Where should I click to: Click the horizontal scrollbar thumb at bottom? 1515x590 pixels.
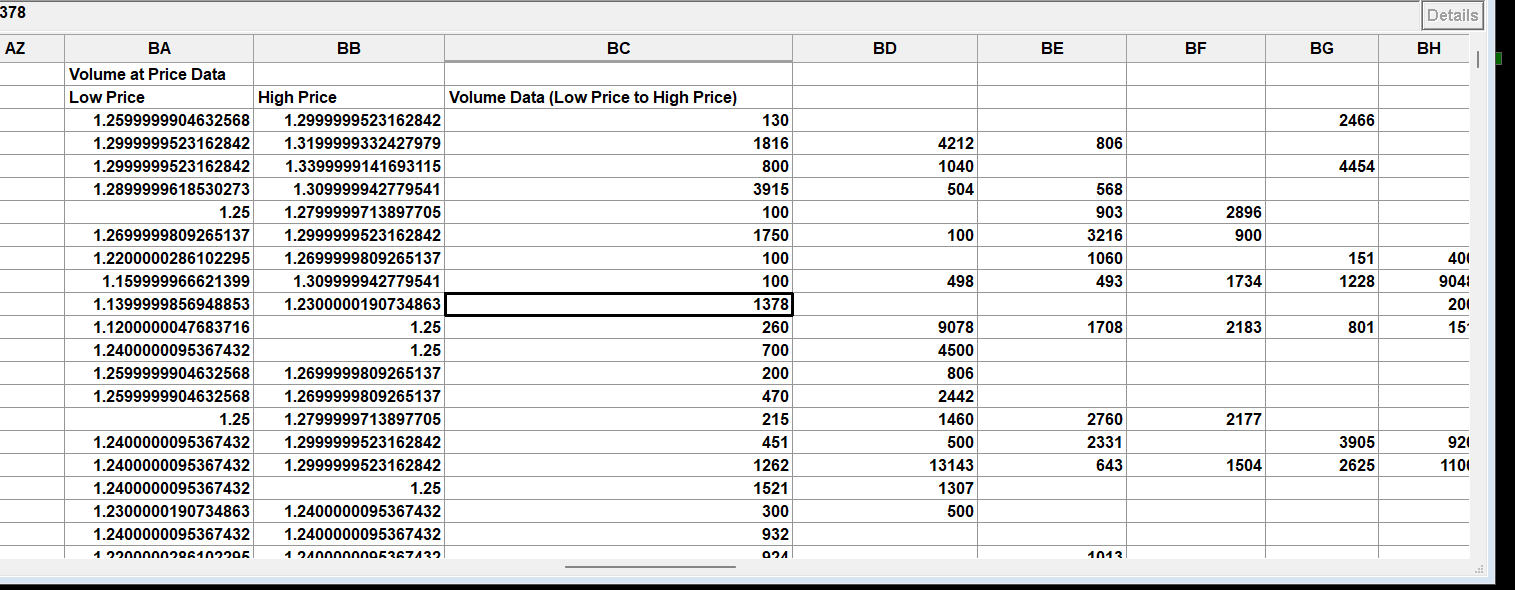[650, 567]
